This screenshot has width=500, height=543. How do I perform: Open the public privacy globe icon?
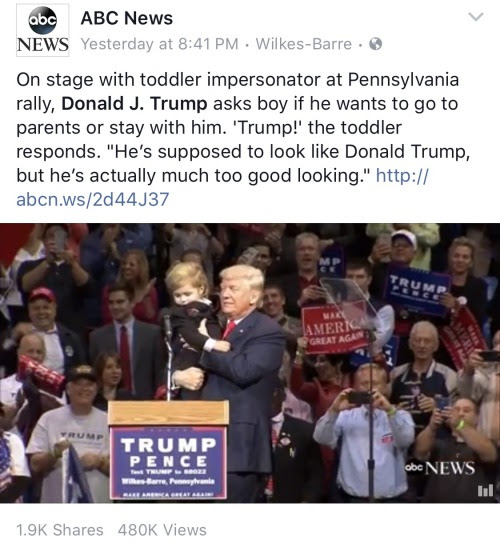(376, 44)
